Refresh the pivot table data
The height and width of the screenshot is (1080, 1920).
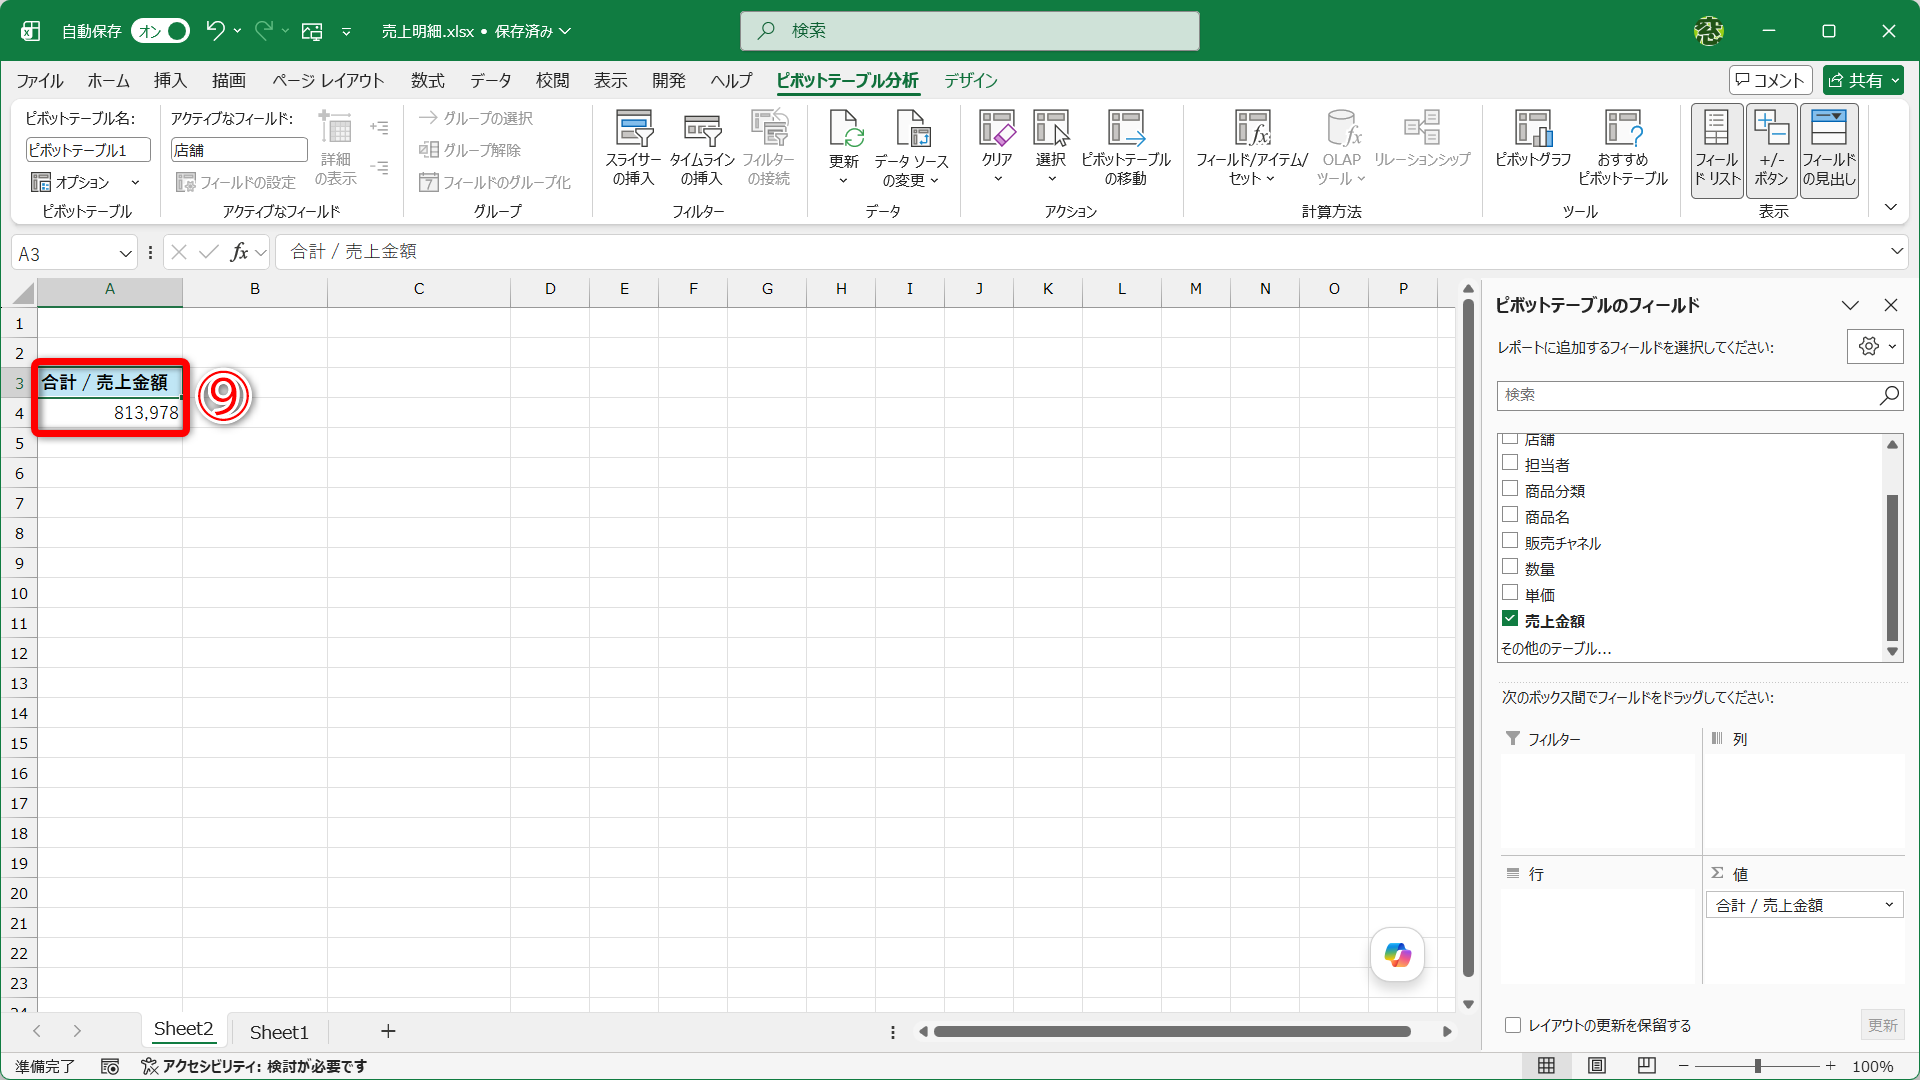pos(843,148)
